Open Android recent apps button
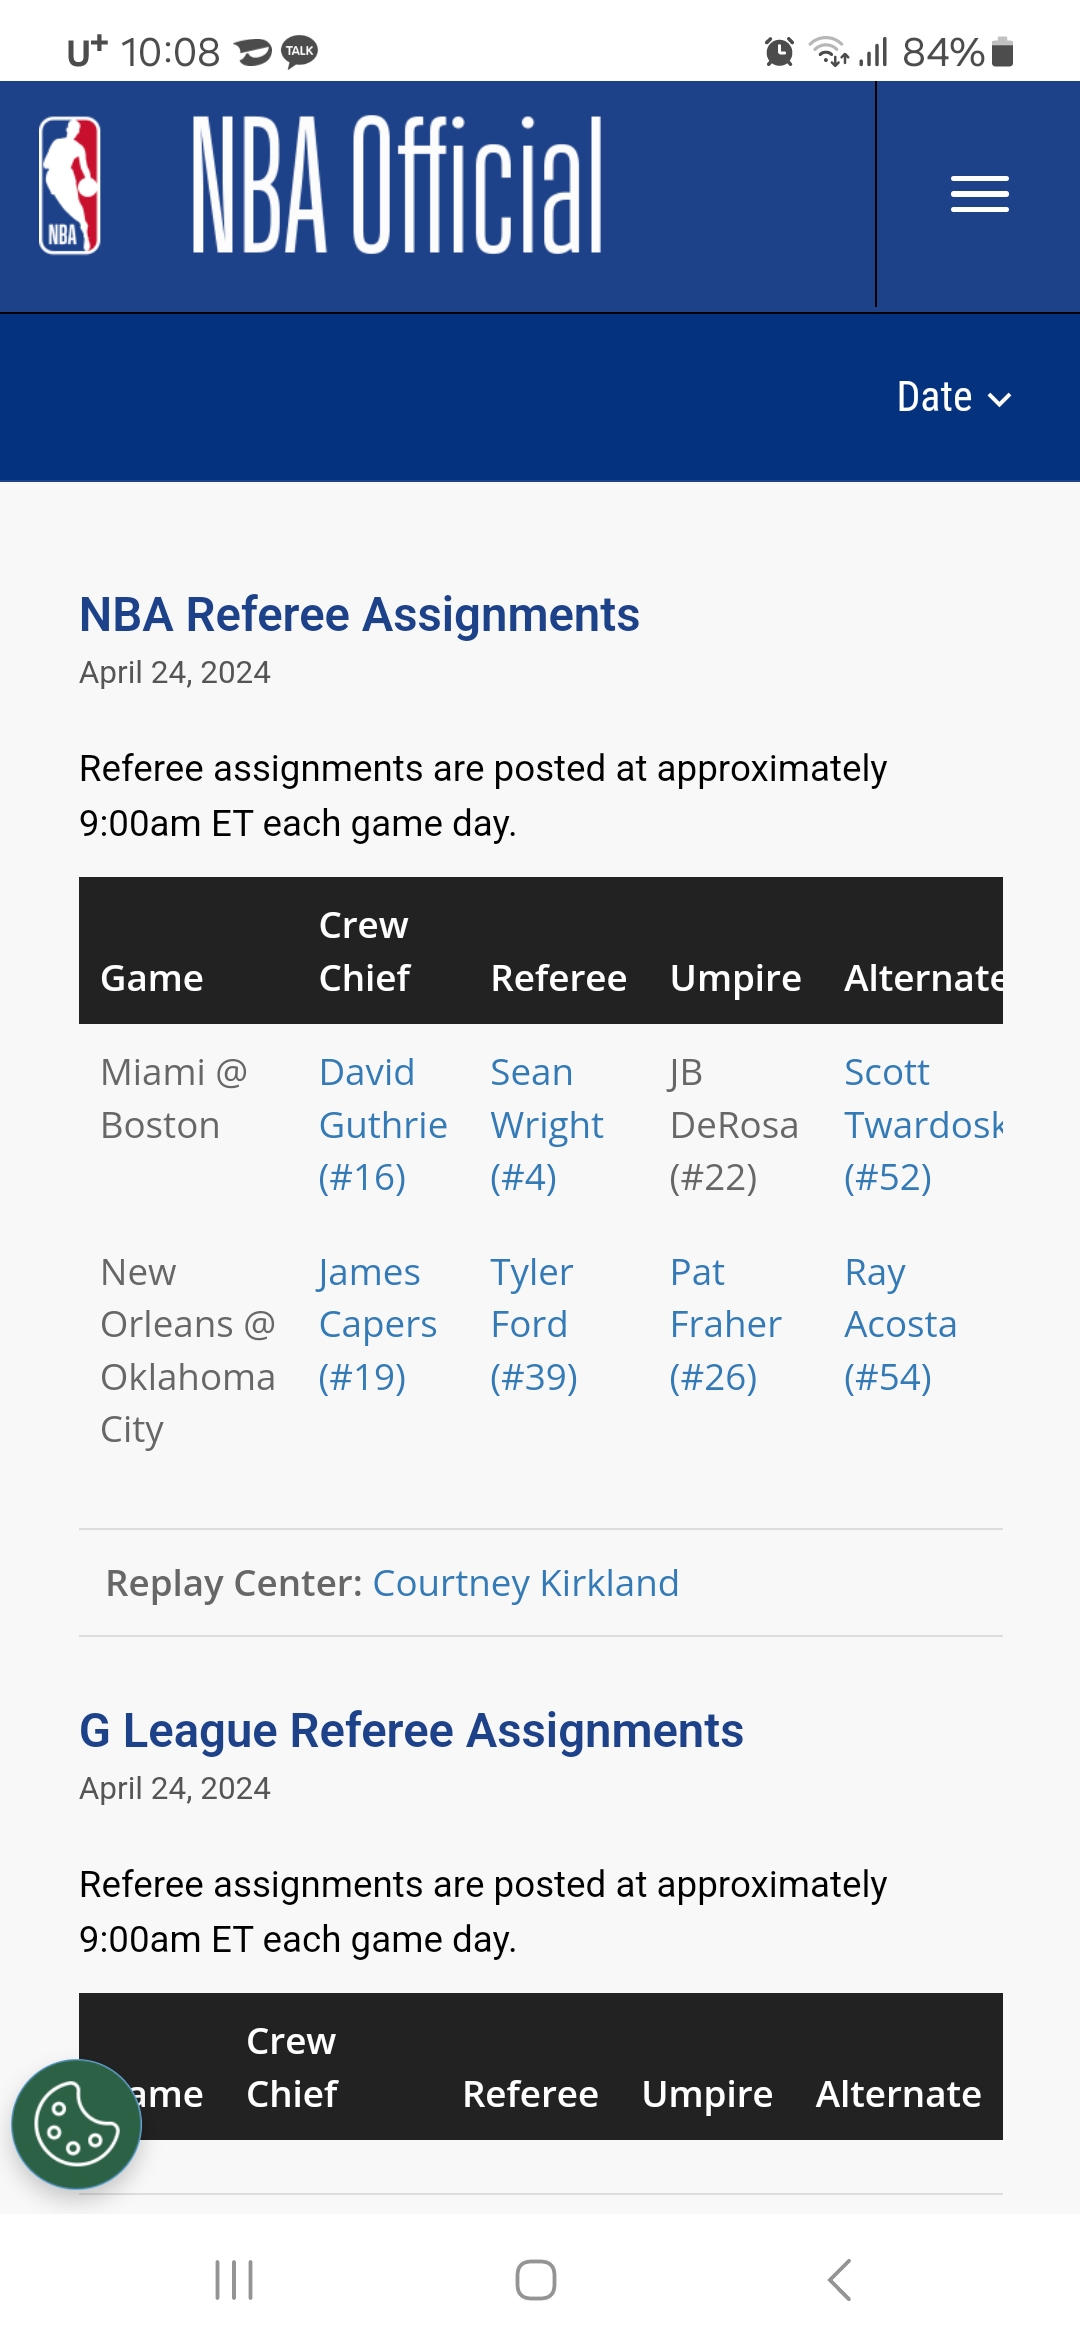Viewport: 1080px width, 2340px height. (234, 2280)
